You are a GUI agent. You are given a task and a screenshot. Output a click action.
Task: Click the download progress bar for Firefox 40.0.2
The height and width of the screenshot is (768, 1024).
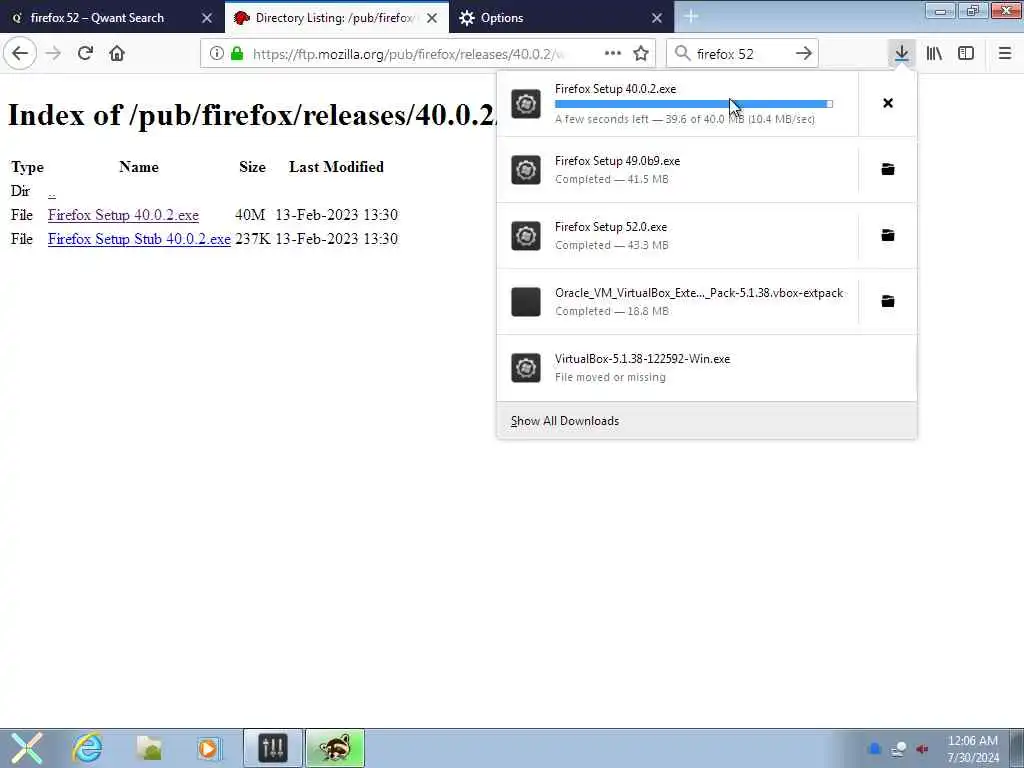(694, 104)
